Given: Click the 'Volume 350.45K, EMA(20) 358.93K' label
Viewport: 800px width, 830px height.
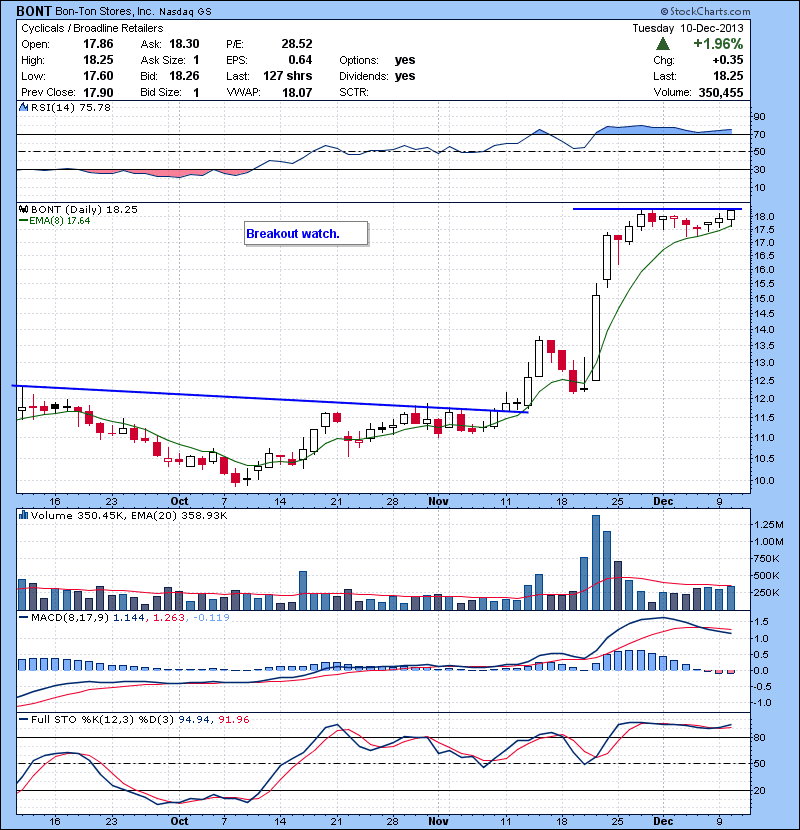Looking at the screenshot, I should click(x=129, y=515).
